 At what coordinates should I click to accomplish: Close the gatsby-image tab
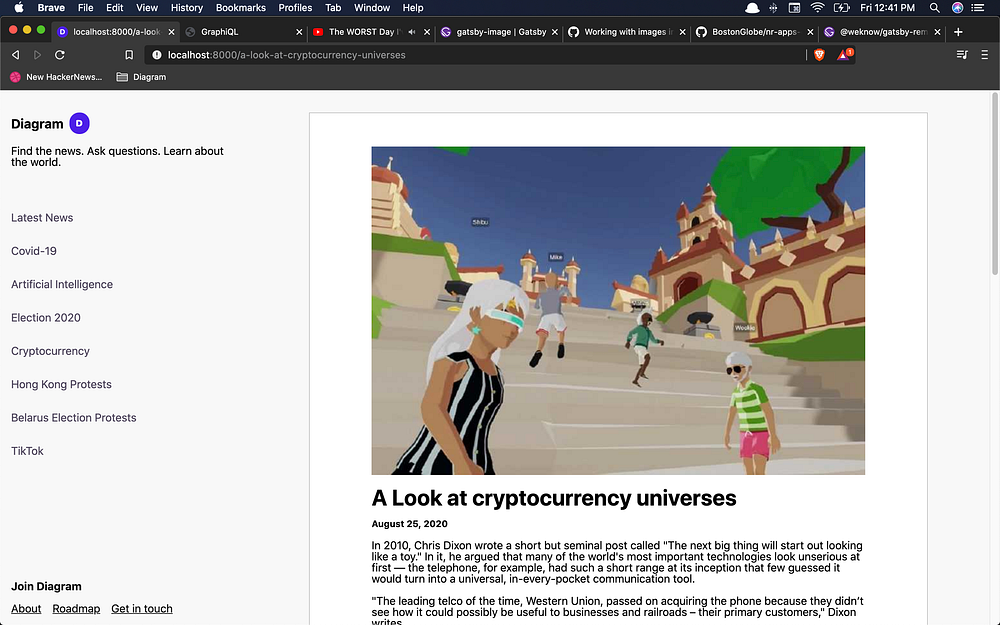pos(555,32)
